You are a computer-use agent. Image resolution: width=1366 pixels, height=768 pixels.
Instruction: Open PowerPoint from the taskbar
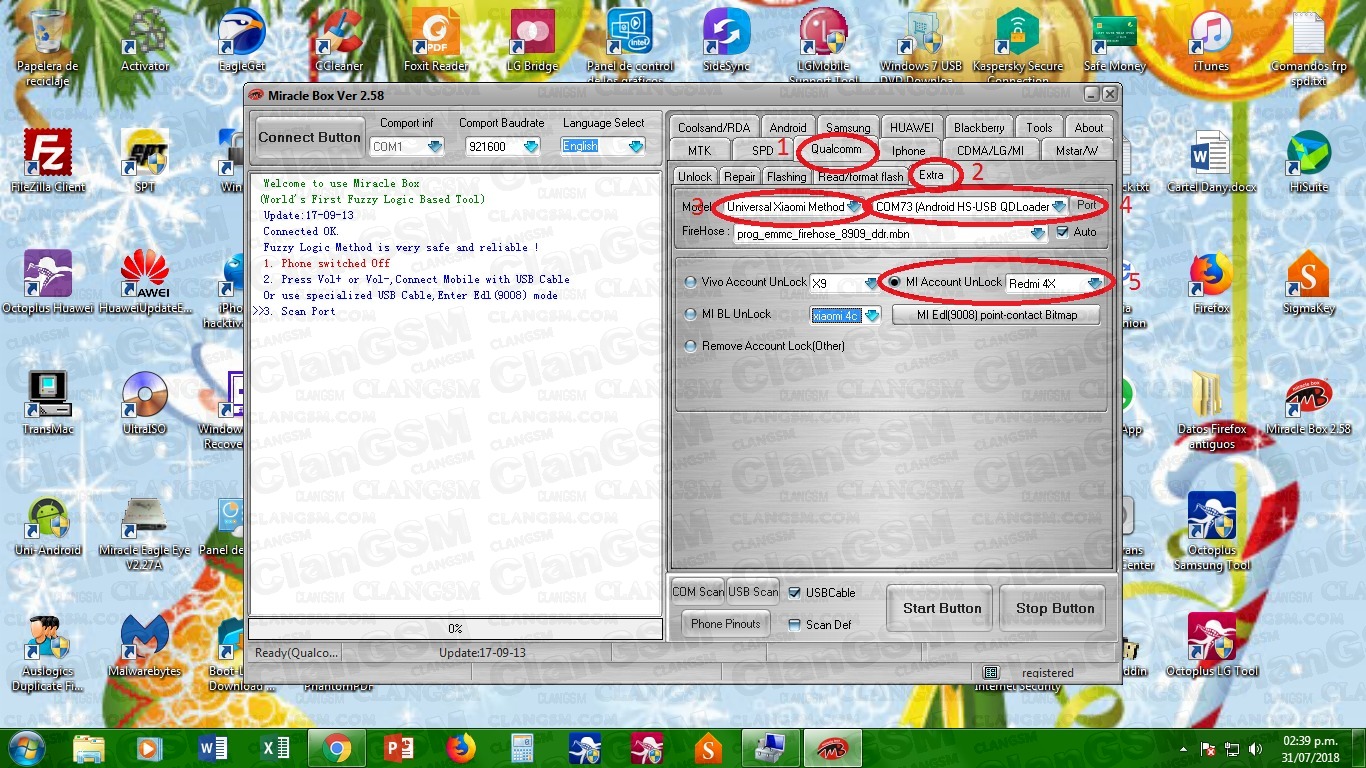pyautogui.click(x=398, y=749)
